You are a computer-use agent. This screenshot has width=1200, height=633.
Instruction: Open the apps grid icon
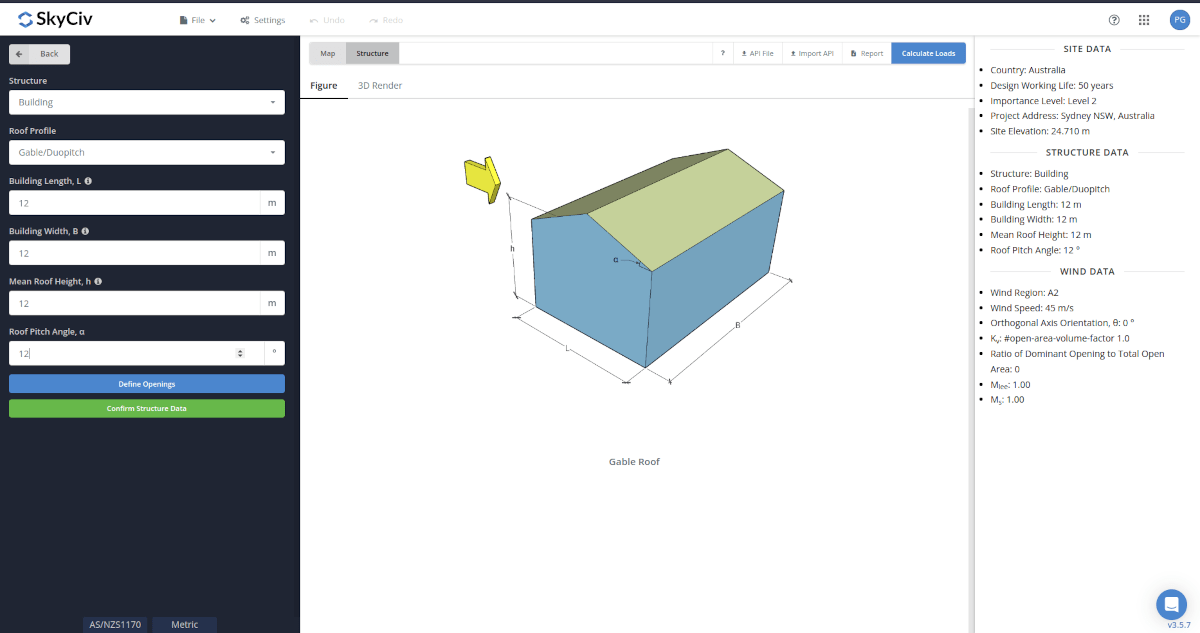point(1143,19)
